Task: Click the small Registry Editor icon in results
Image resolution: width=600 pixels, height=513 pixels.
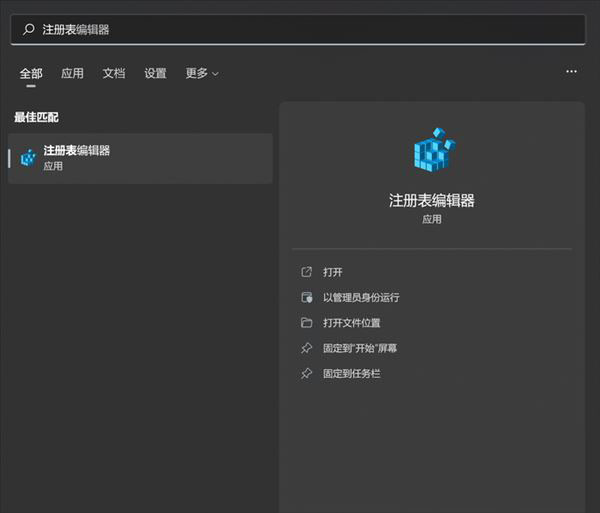Action: pyautogui.click(x=28, y=158)
